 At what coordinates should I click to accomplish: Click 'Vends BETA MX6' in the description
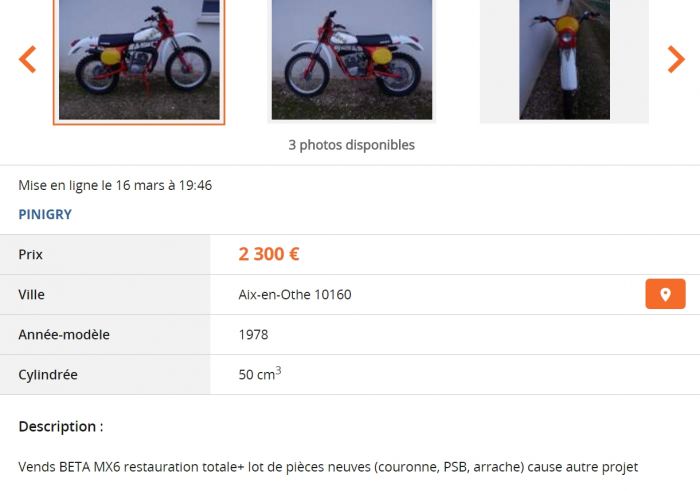point(69,467)
